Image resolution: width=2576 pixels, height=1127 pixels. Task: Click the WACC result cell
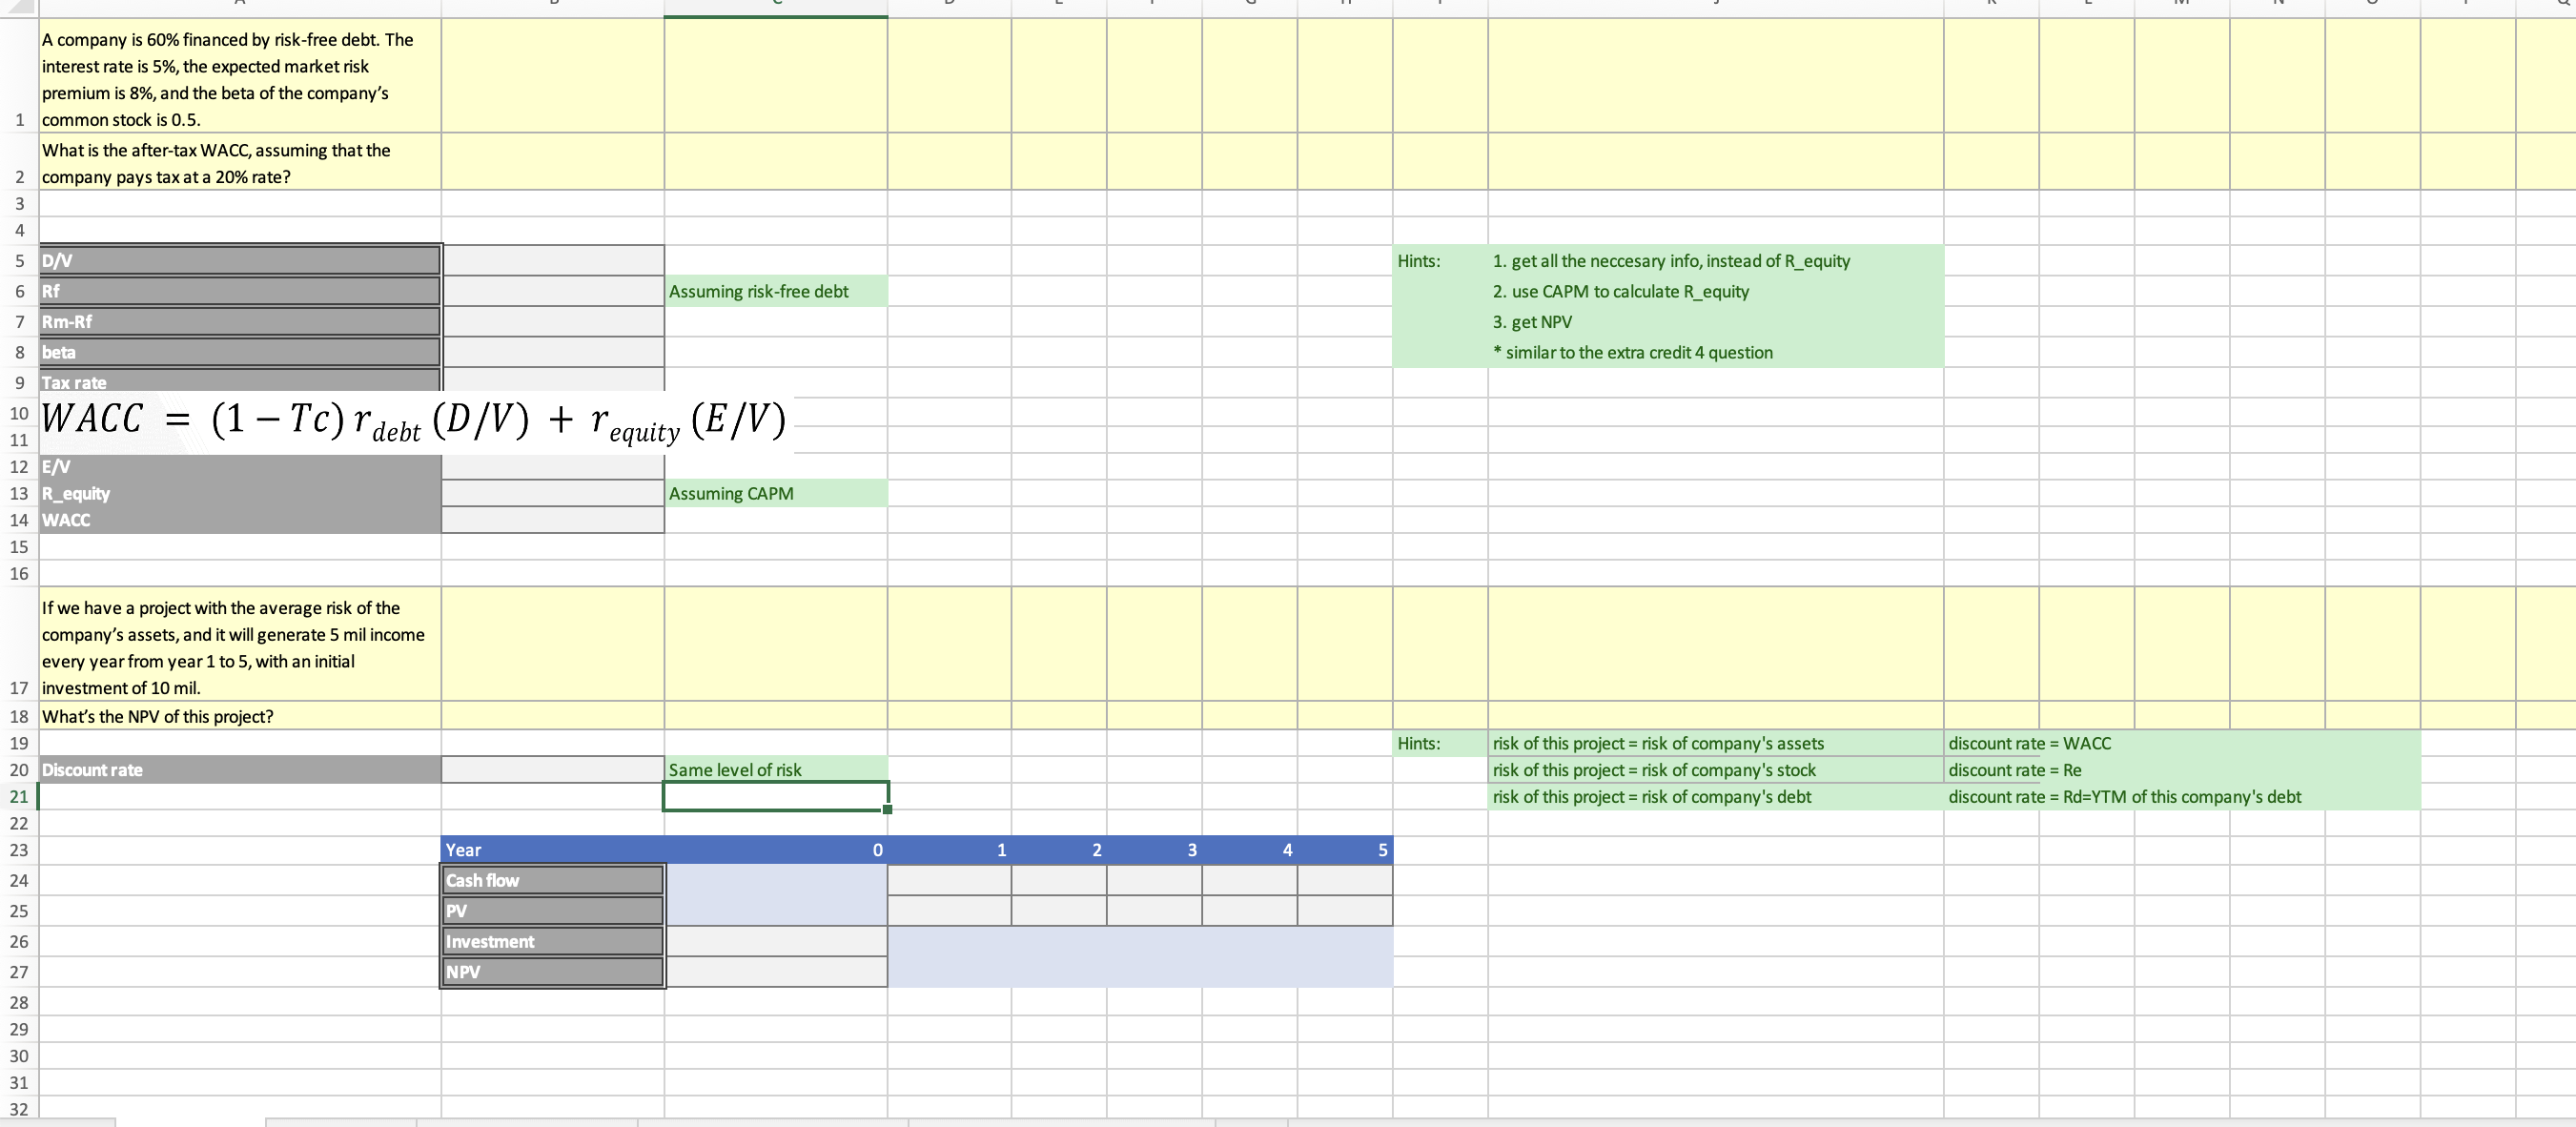point(552,520)
